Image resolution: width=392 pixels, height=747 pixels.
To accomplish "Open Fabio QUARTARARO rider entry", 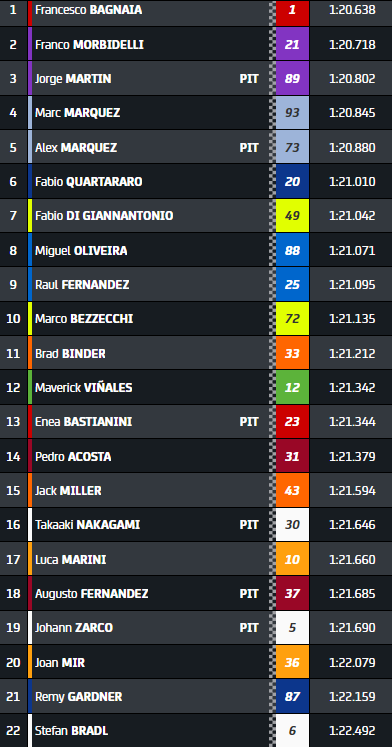I will (89, 182).
